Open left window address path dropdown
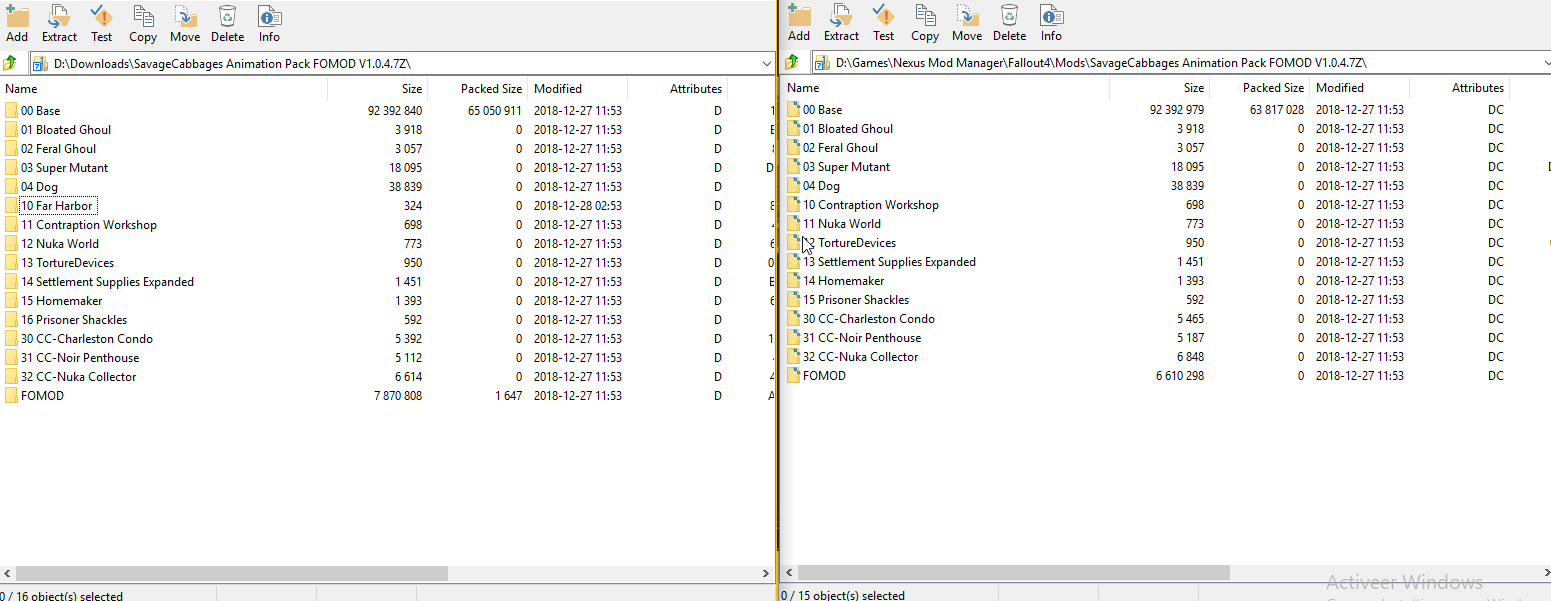This screenshot has width=1551, height=601. click(x=766, y=63)
